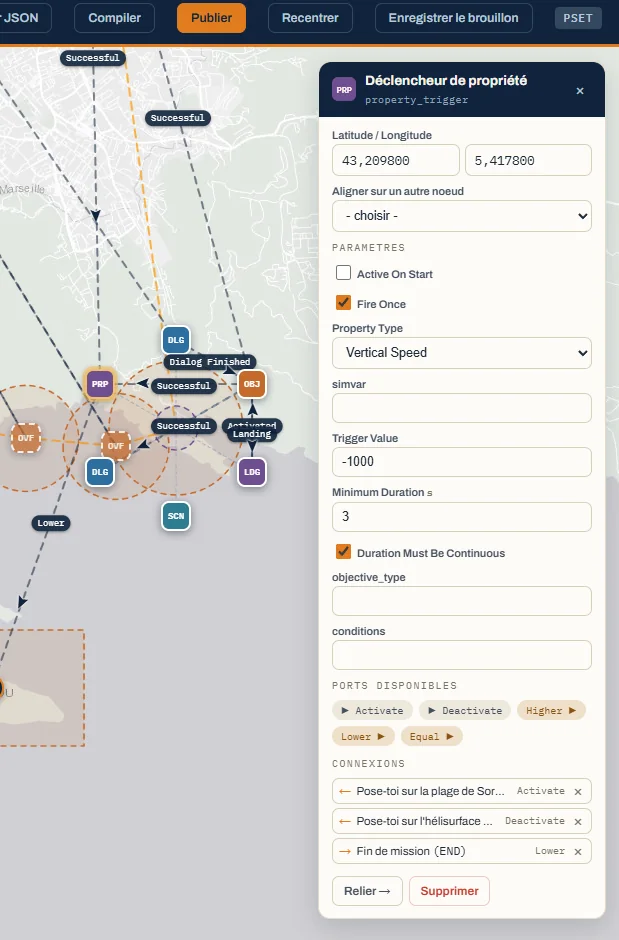Click the Landing edge label

[x=252, y=434]
